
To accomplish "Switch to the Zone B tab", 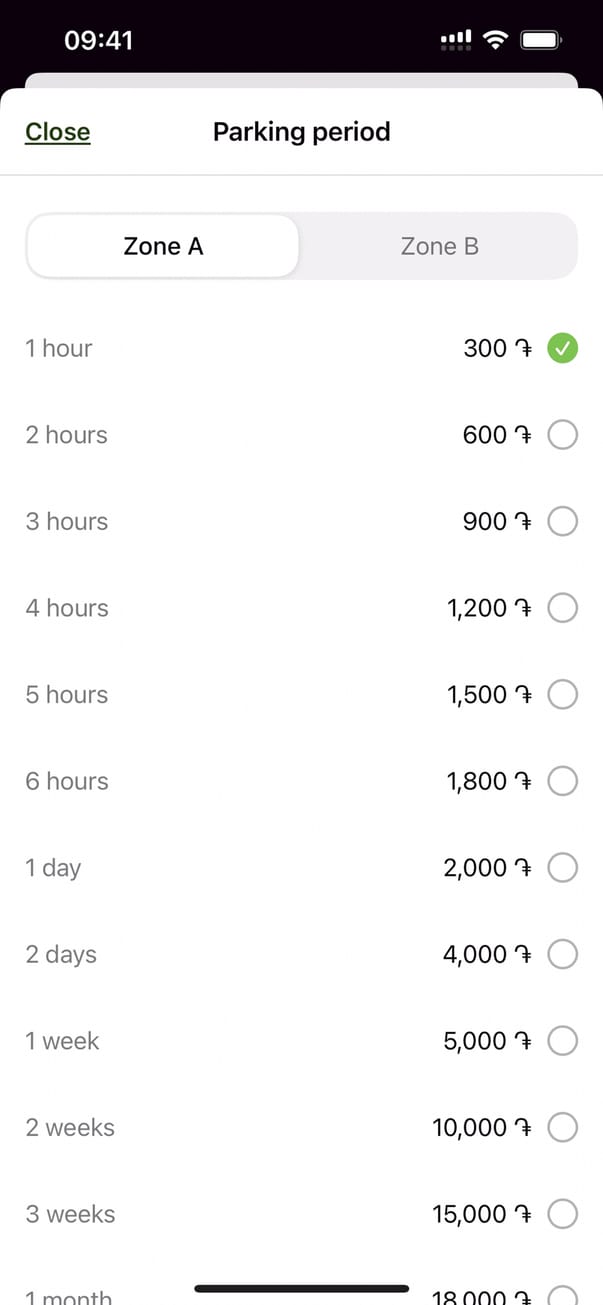I will pos(439,246).
